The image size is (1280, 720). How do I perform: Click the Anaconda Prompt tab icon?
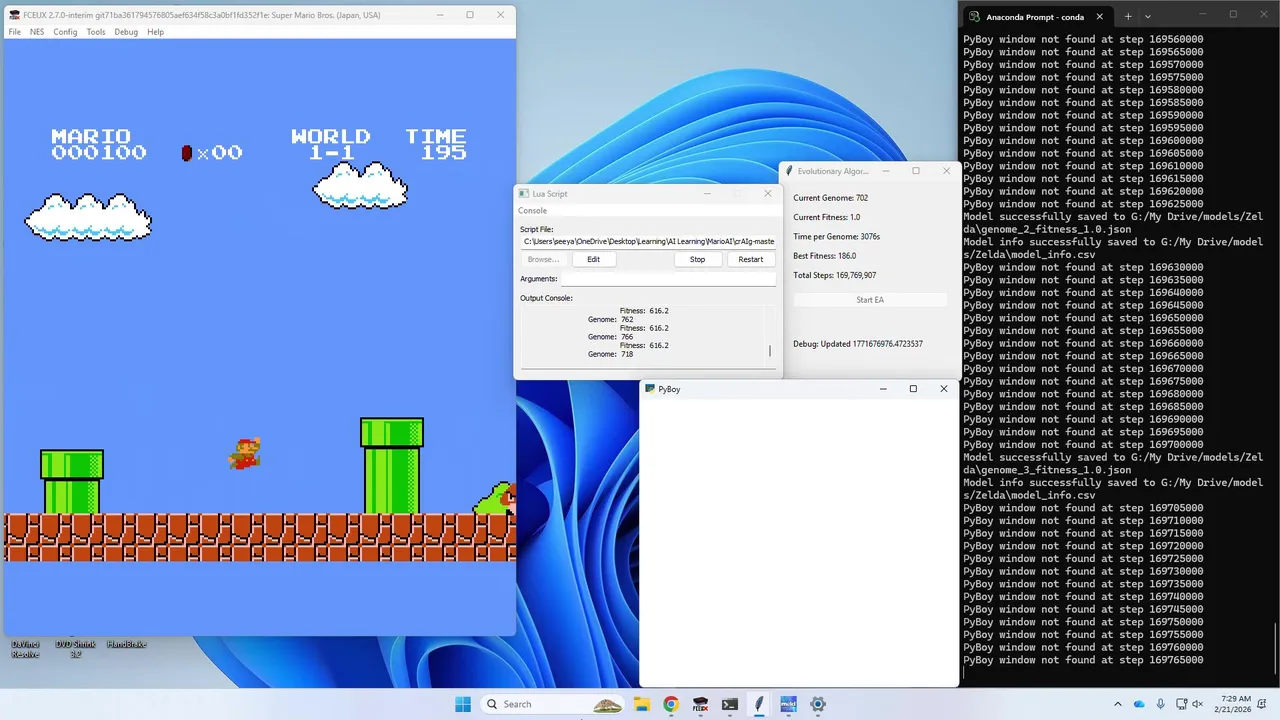point(974,17)
